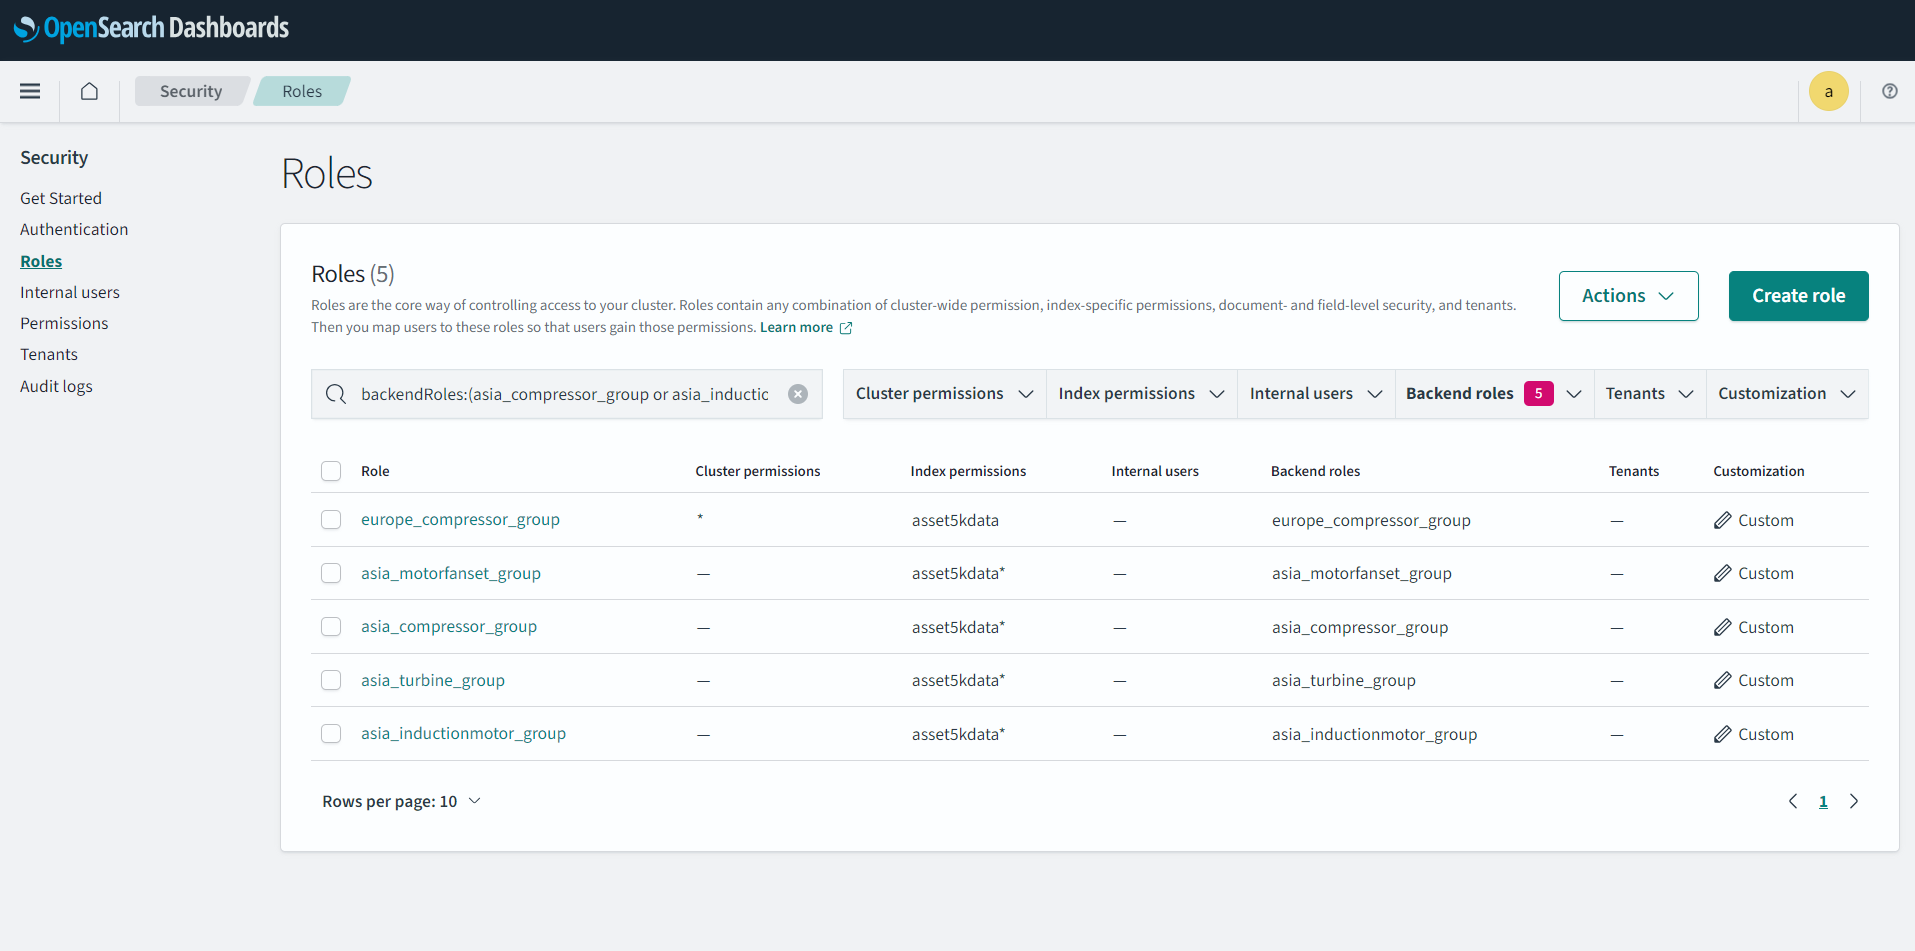Open the Backend roles filter dropdown

click(1493, 394)
